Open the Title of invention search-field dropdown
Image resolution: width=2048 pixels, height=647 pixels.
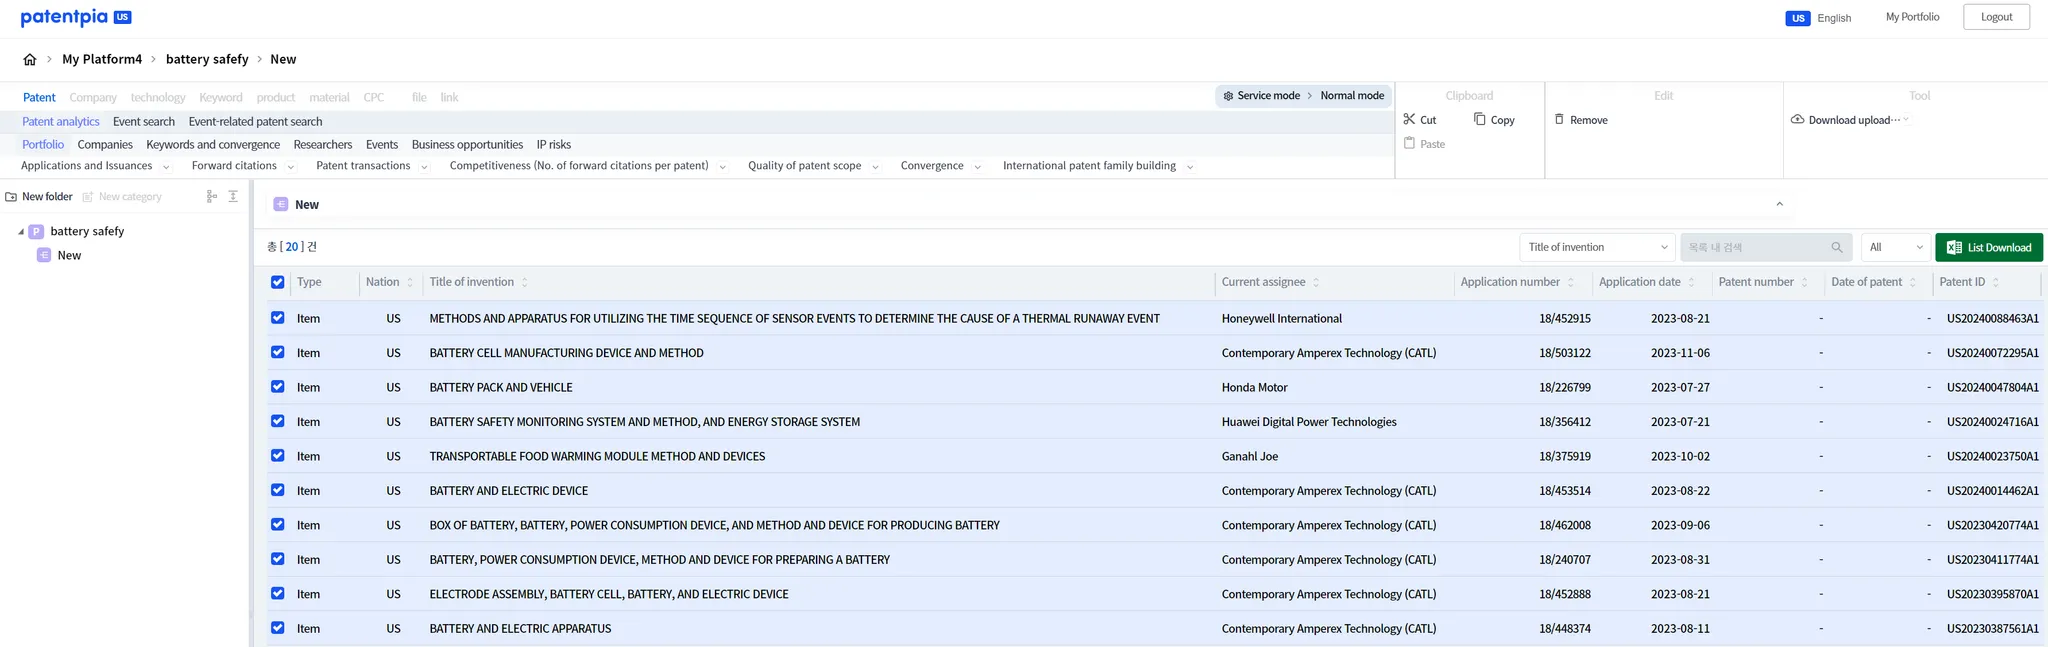(1597, 247)
